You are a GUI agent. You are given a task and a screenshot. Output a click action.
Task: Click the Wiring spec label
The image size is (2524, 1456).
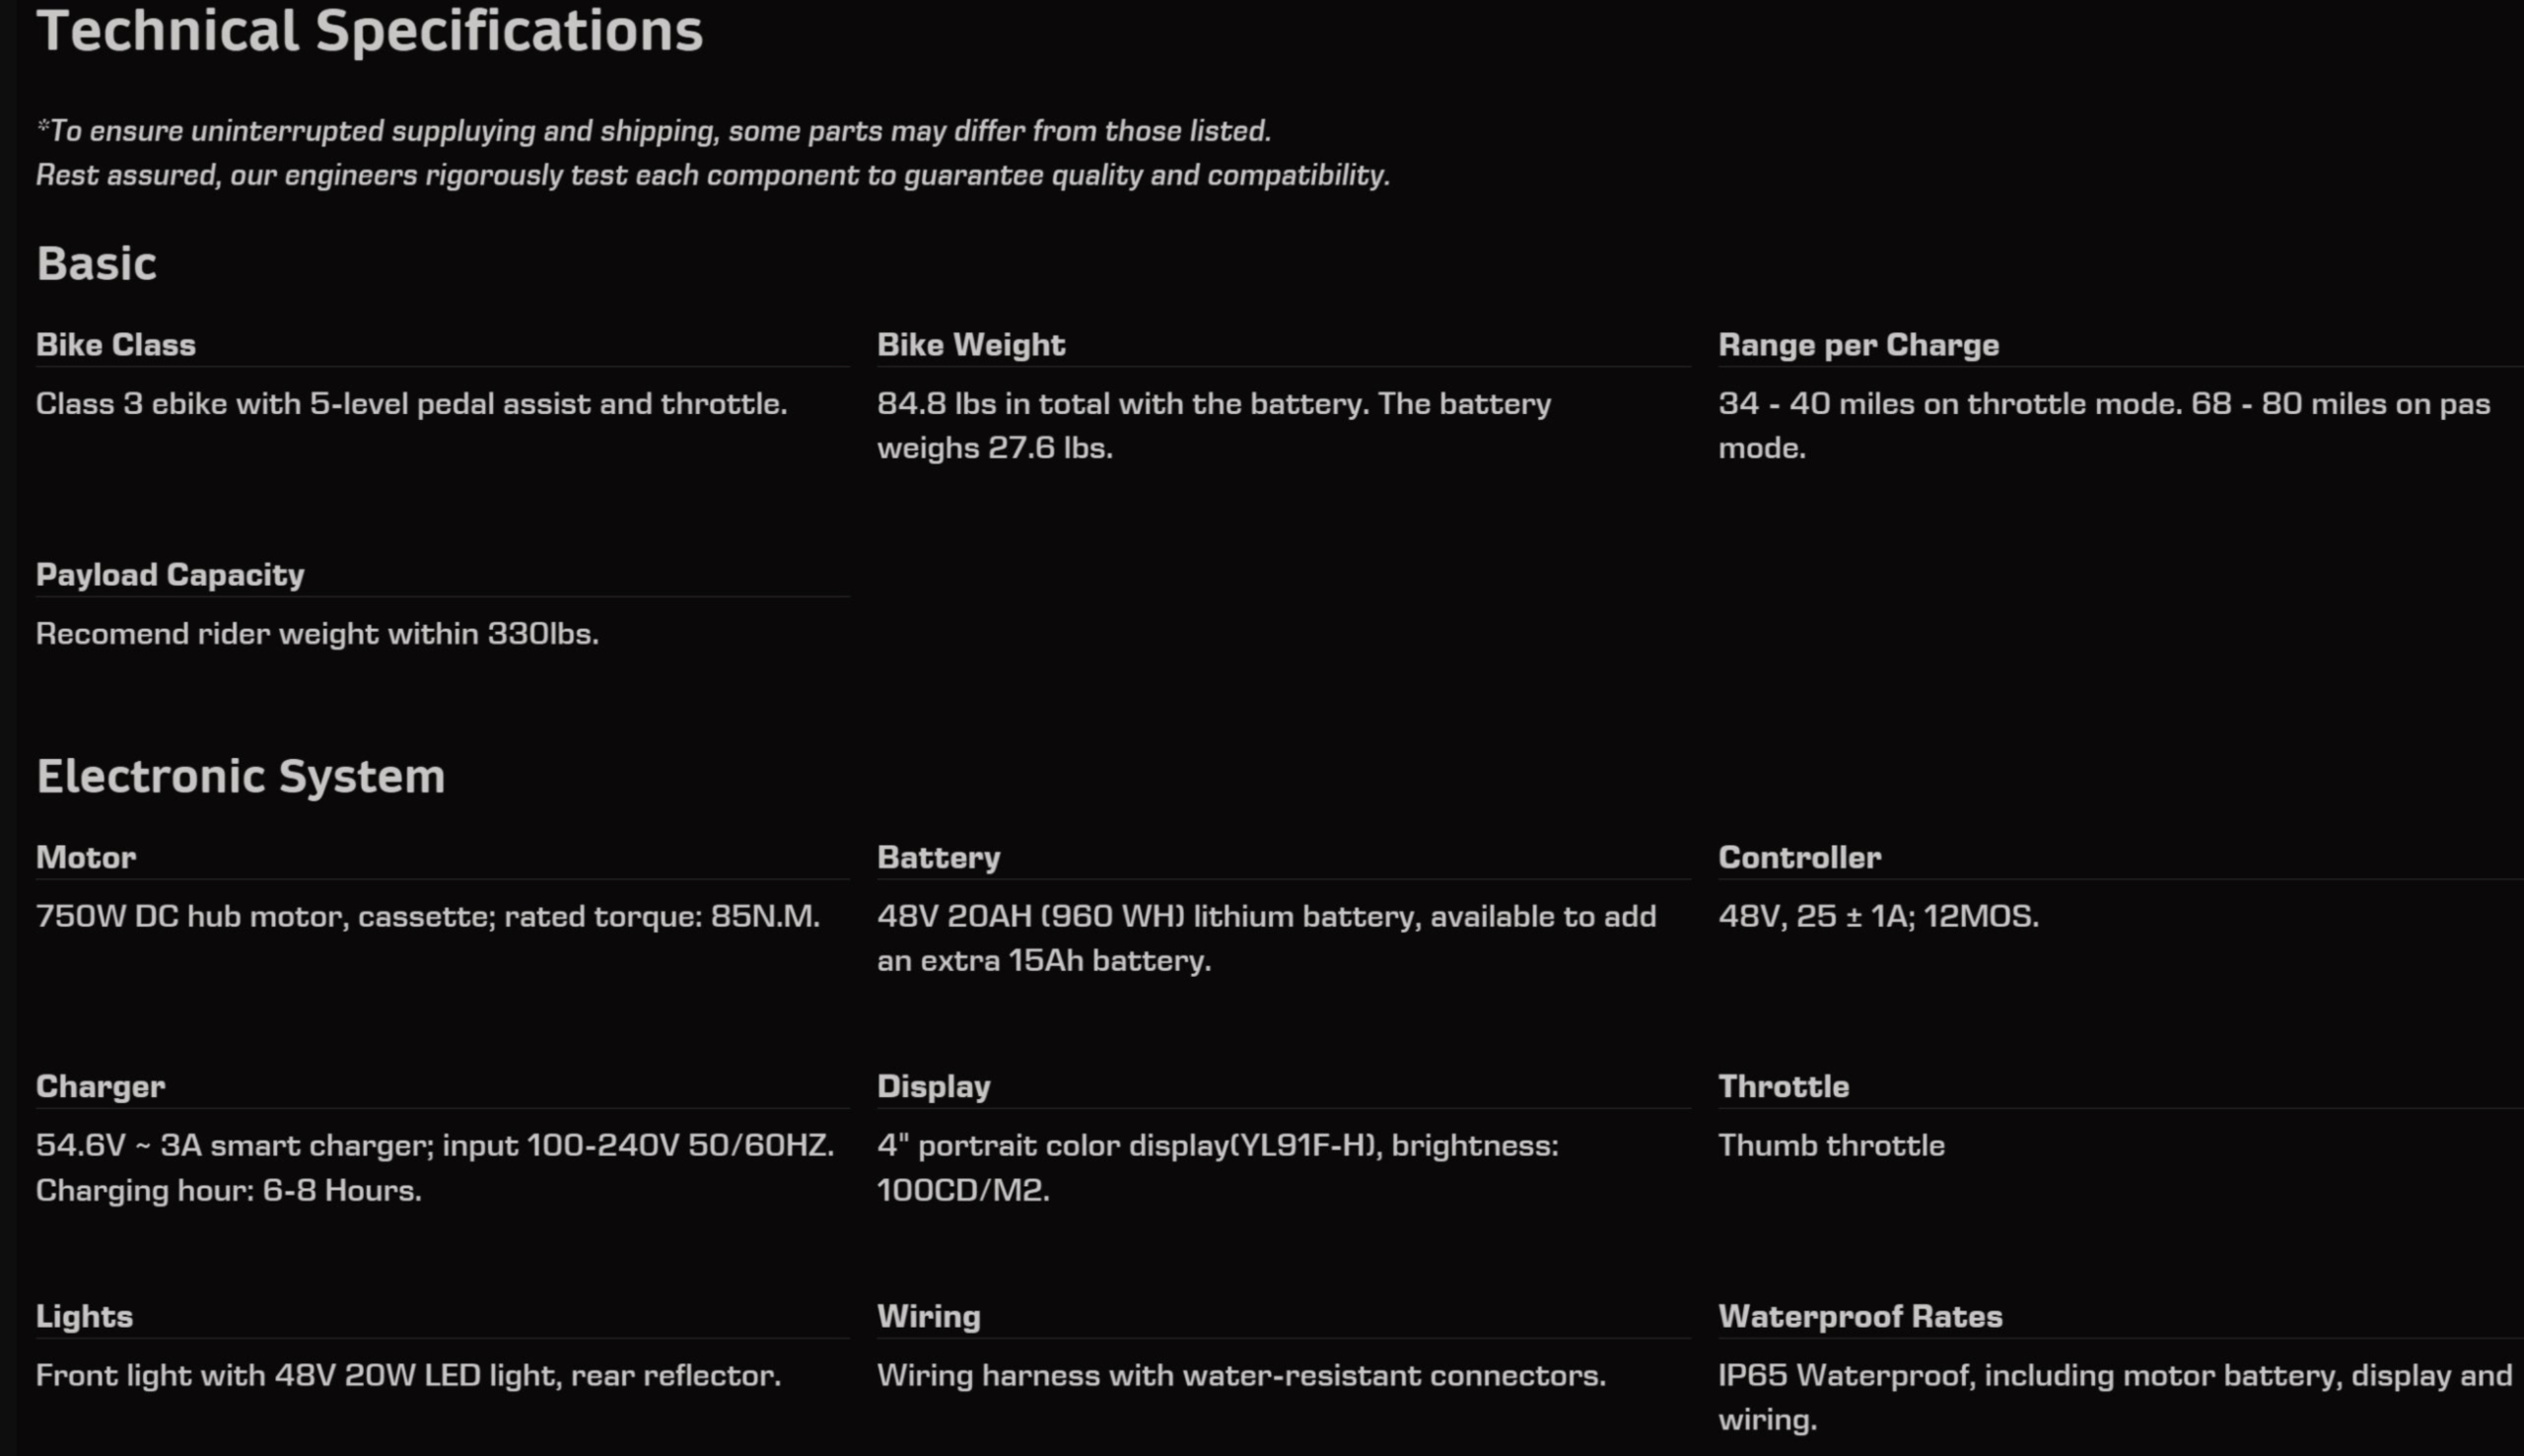[x=928, y=1316]
